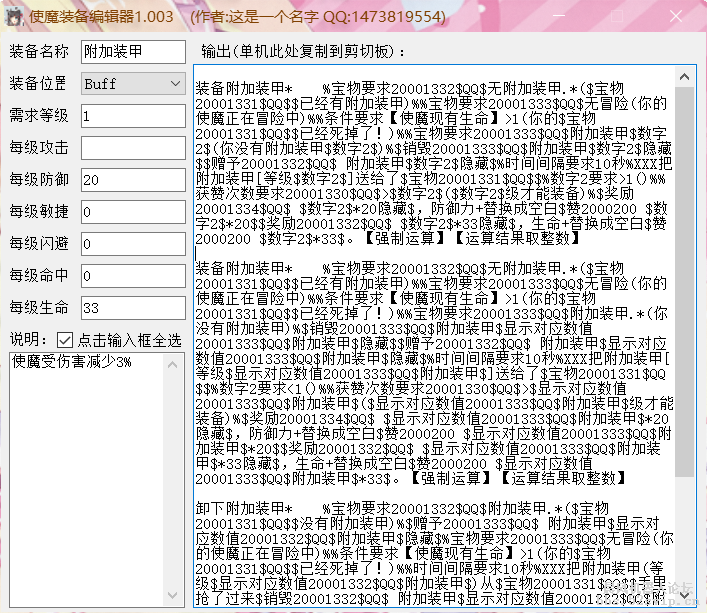
Task: Click the 装备名称 field containing 附加装甲
Action: coord(132,52)
